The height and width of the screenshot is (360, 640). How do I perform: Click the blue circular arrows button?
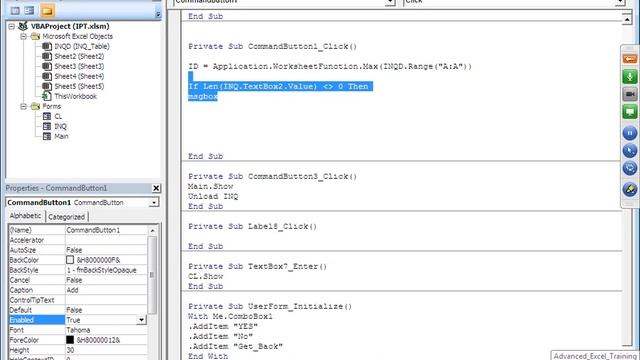point(630,168)
